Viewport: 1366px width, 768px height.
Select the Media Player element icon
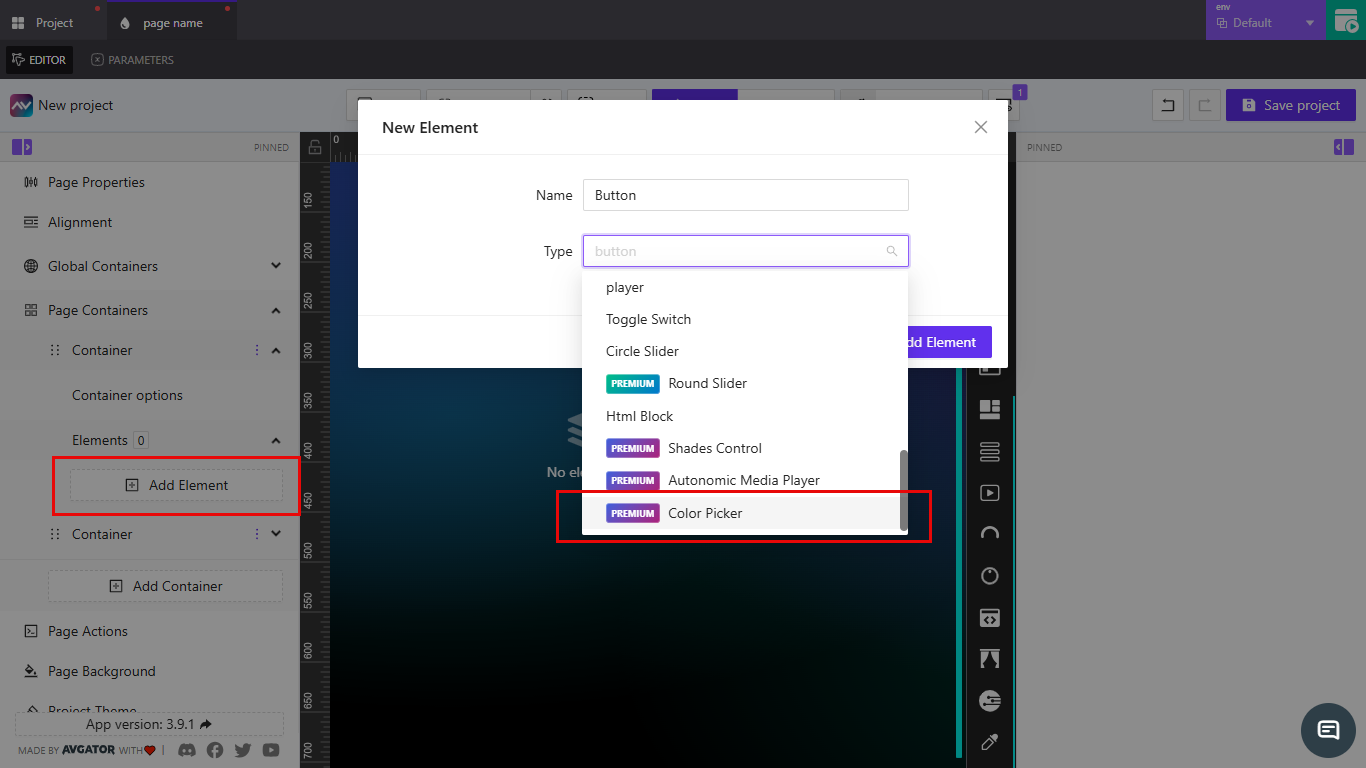pyautogui.click(x=989, y=492)
